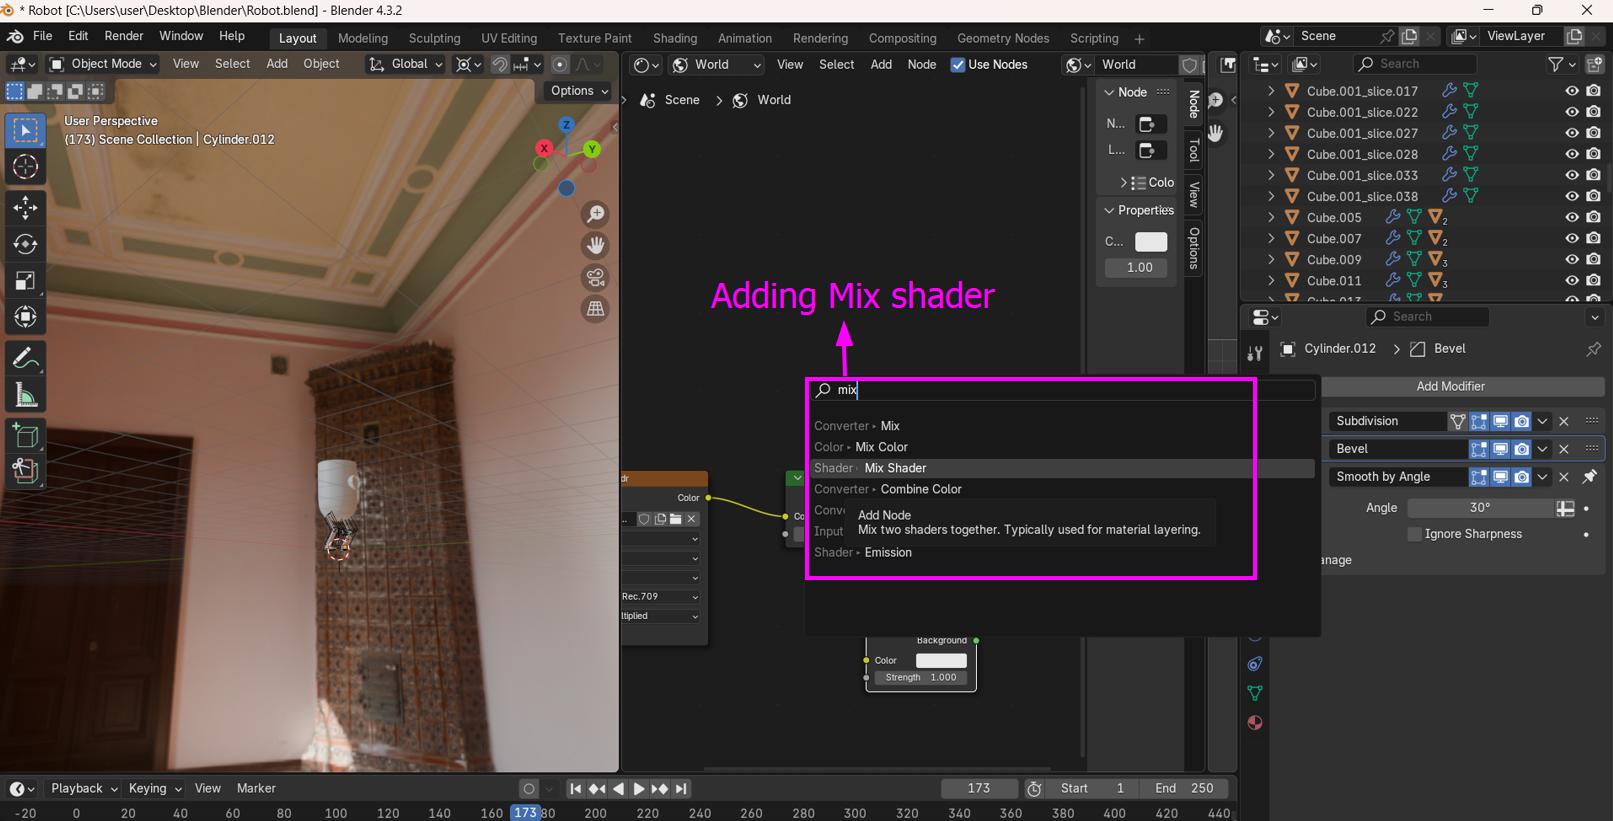Image resolution: width=1613 pixels, height=821 pixels.
Task: Select the Move tool
Action: (26, 207)
